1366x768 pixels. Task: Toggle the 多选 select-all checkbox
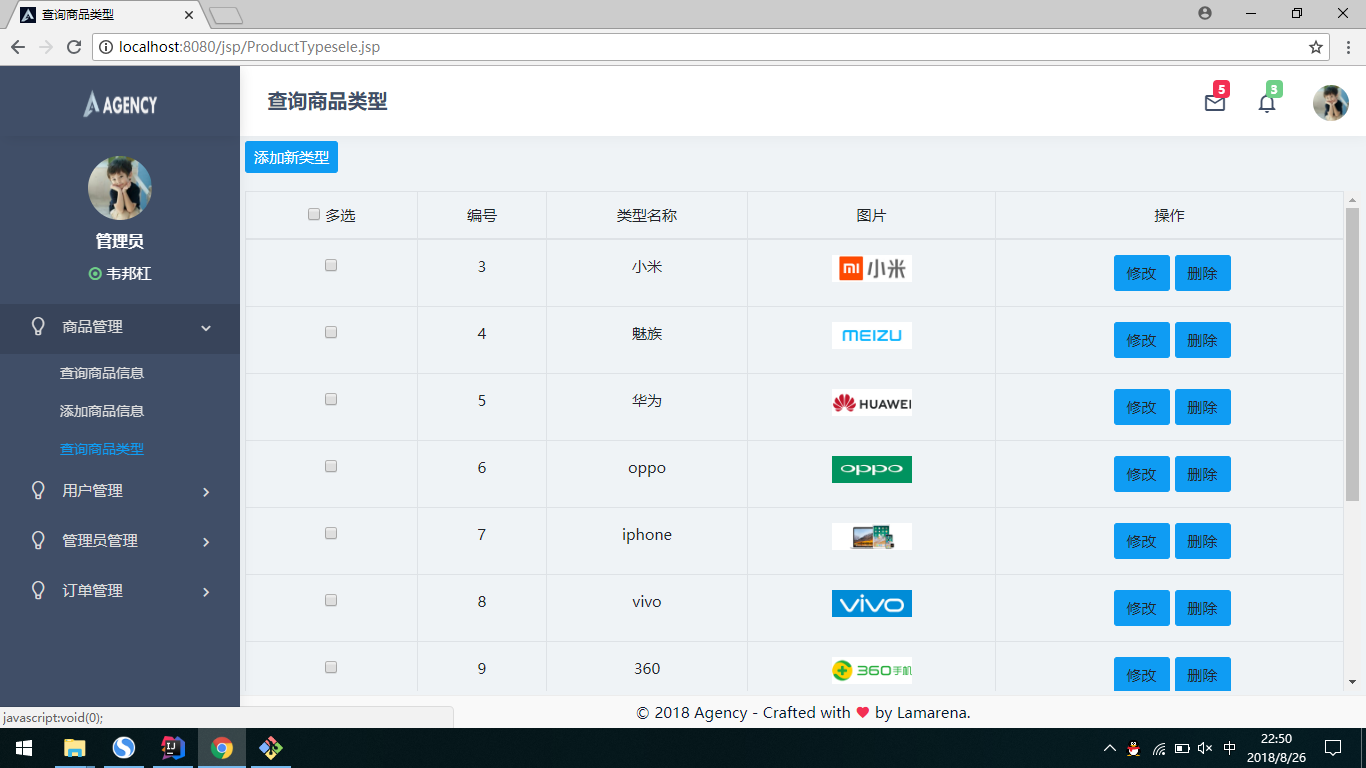pos(314,214)
